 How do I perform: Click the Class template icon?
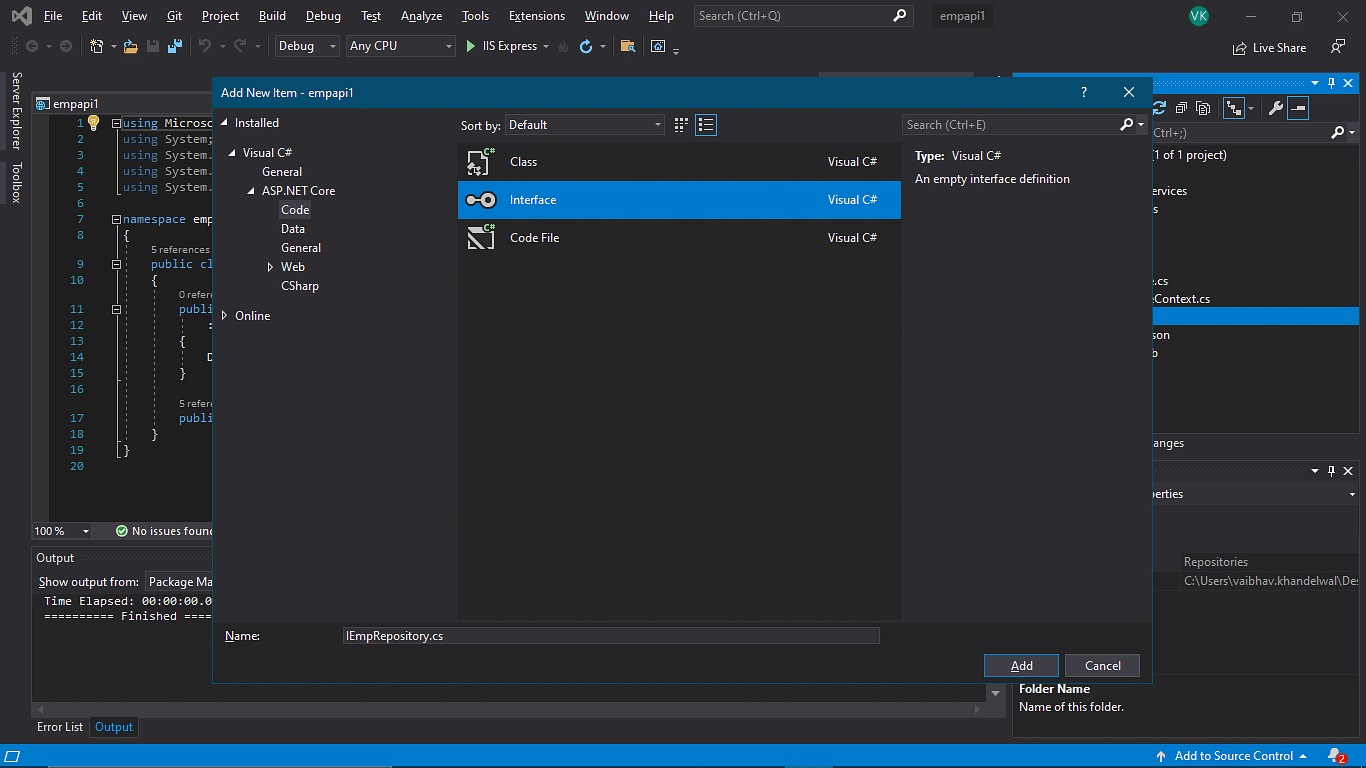click(481, 162)
